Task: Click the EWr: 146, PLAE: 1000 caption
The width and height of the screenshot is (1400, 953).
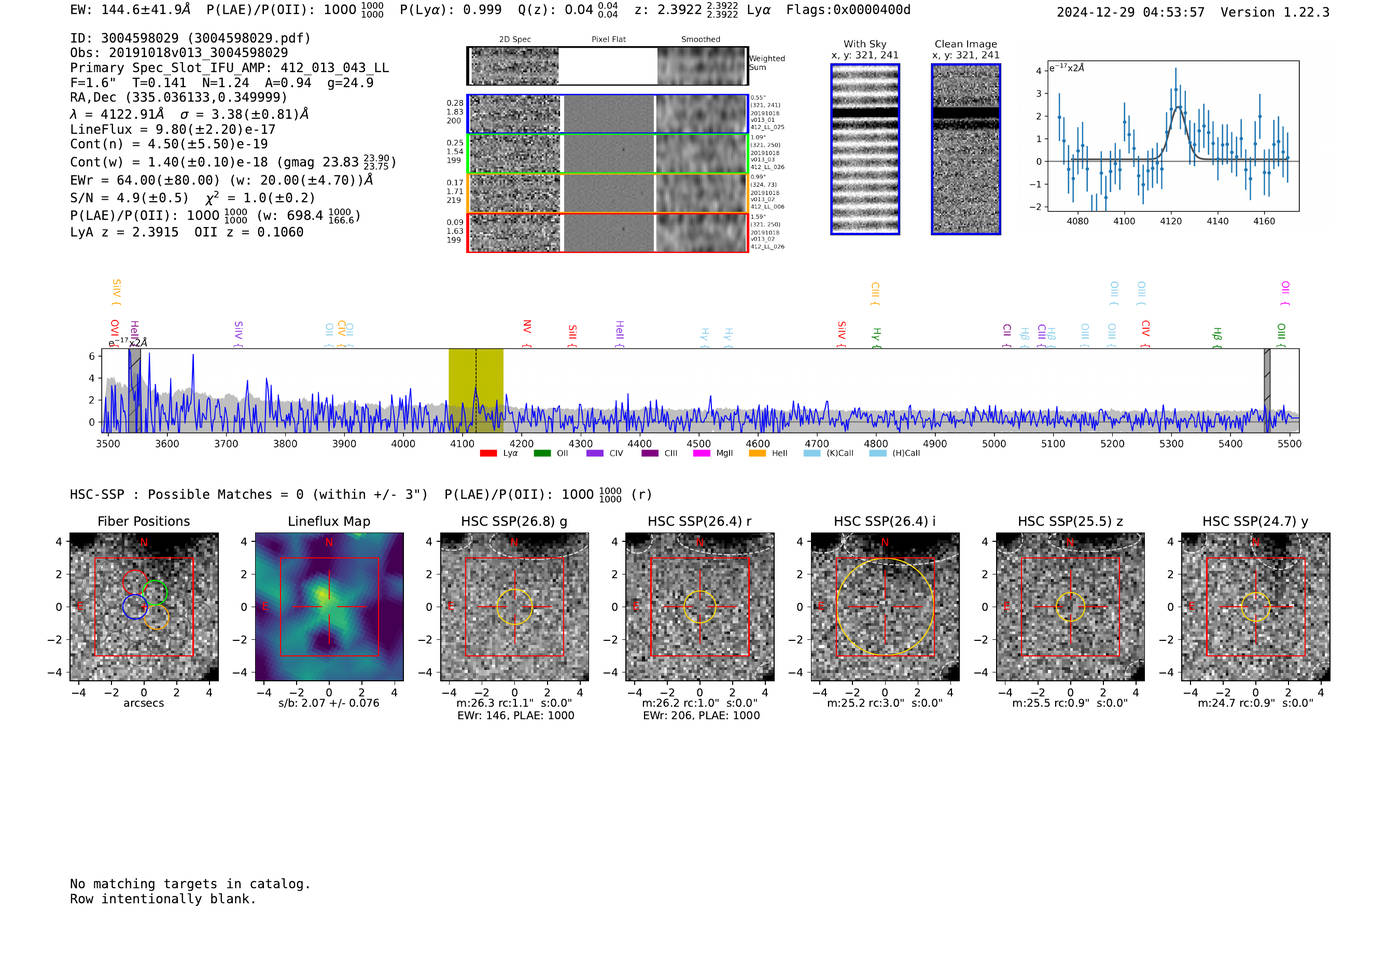Action: click(515, 715)
